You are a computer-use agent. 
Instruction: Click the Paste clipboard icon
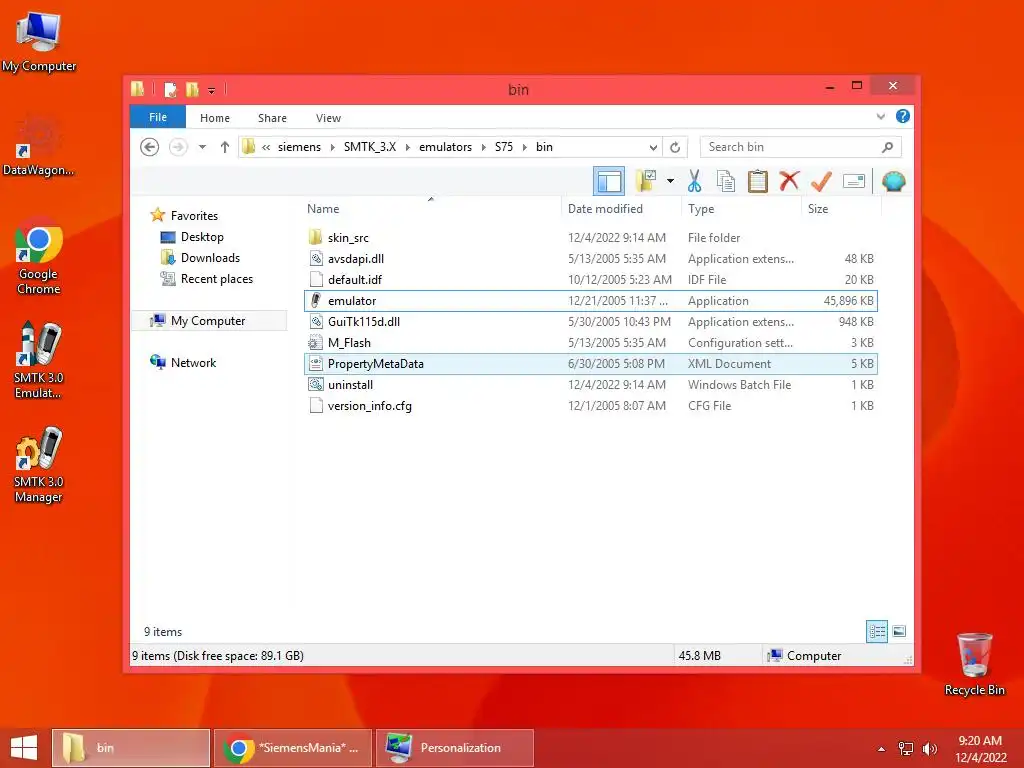point(758,181)
